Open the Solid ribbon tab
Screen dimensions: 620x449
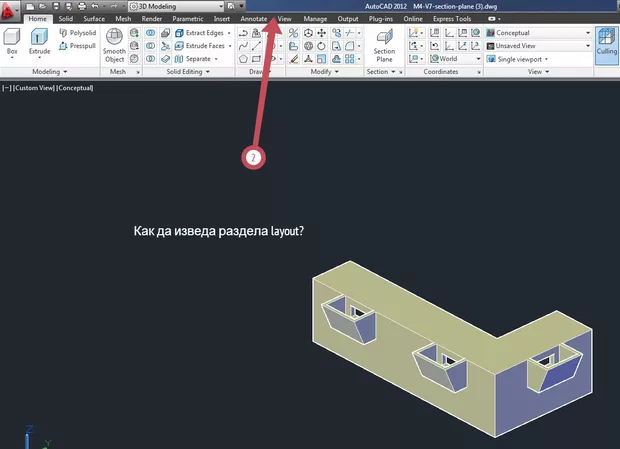[x=65, y=18]
